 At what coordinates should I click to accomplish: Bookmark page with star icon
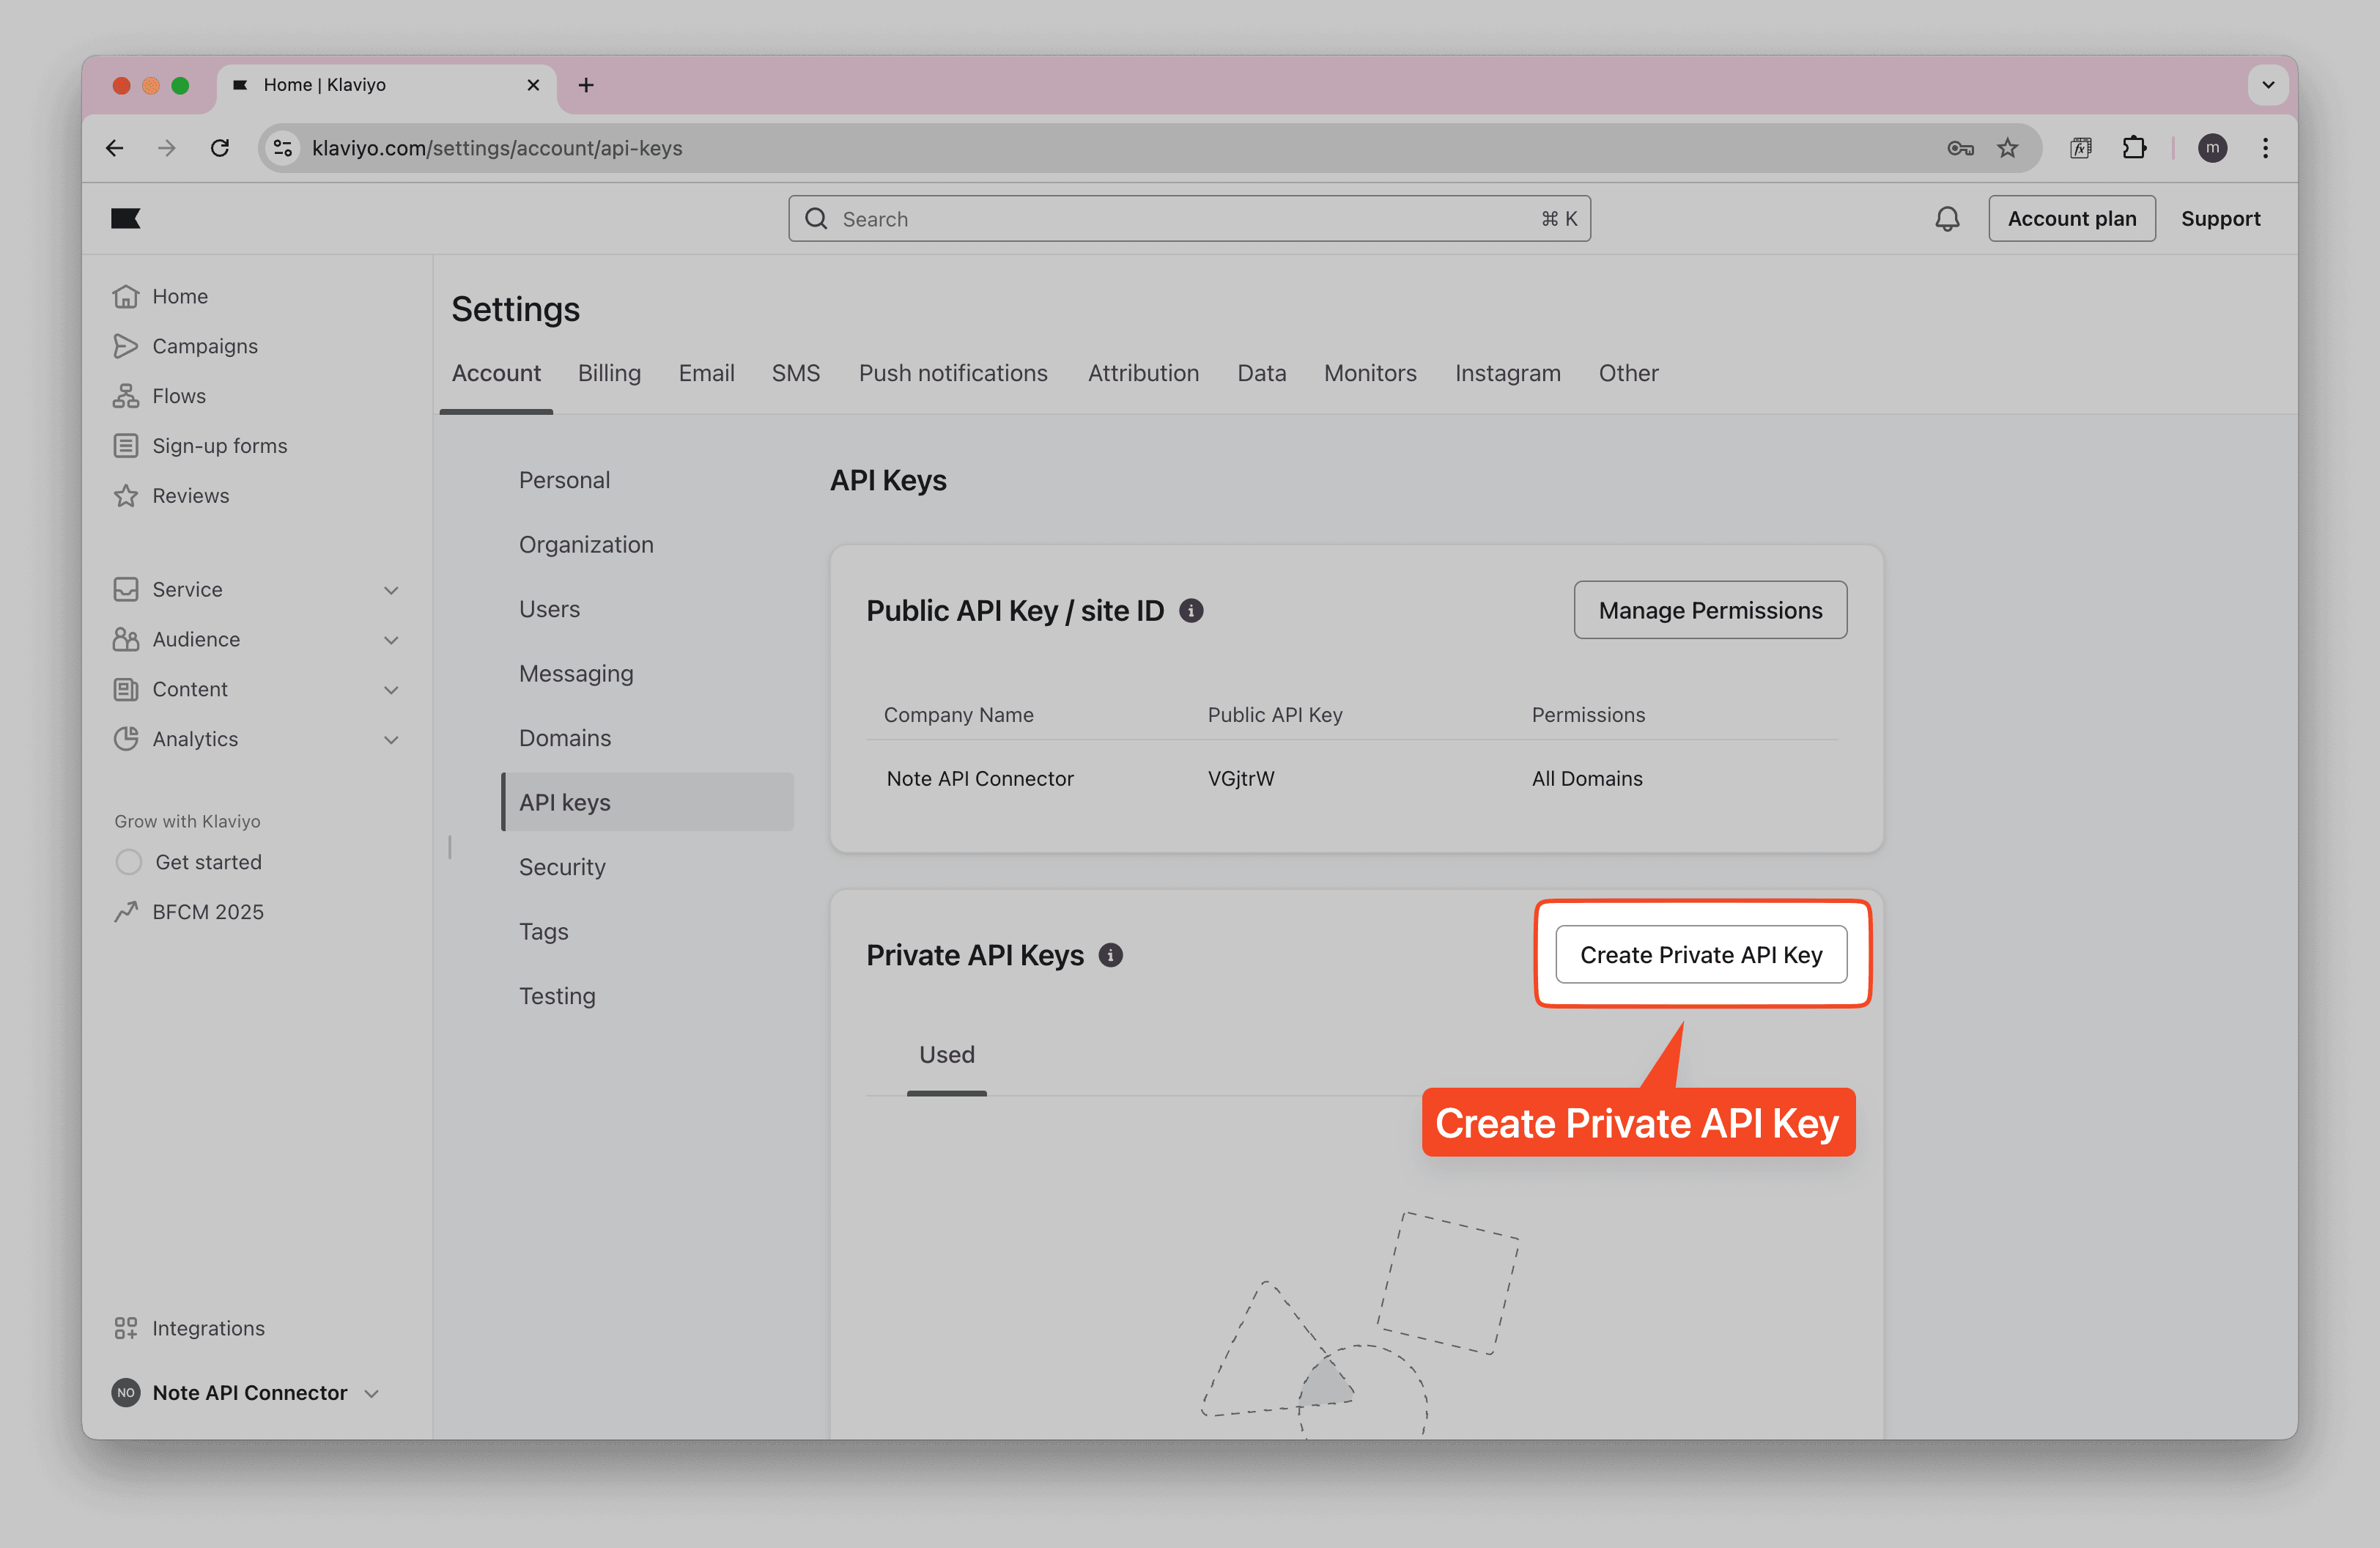pyautogui.click(x=2007, y=148)
